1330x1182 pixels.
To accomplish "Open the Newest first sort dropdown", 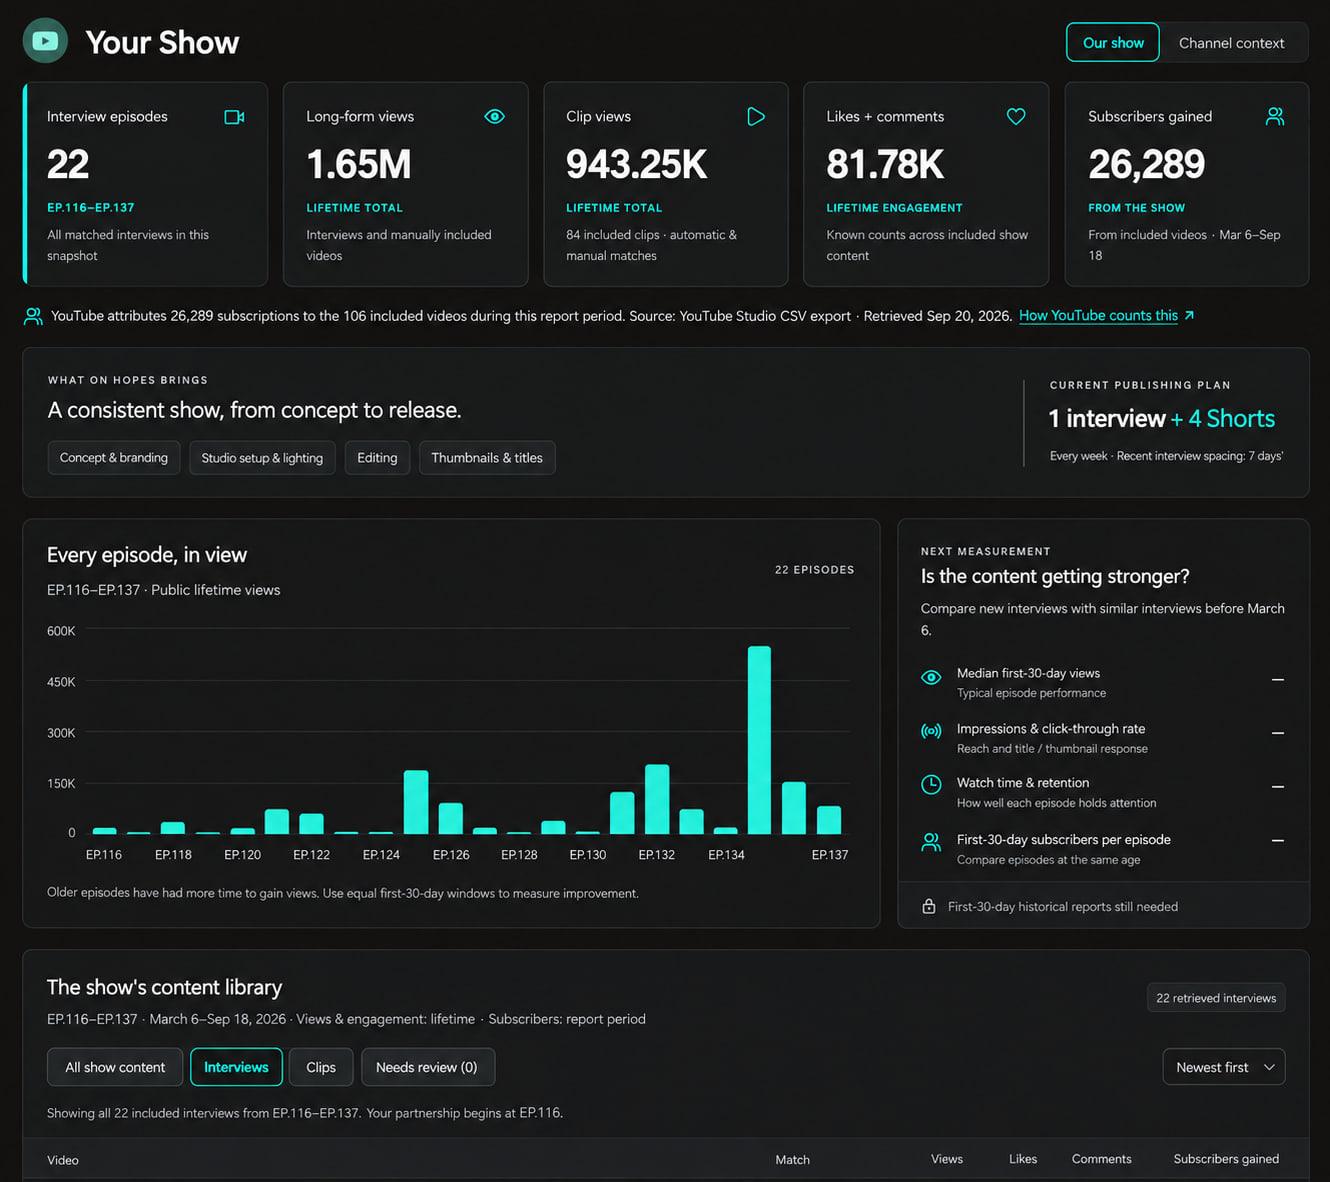I will [x=1224, y=1067].
